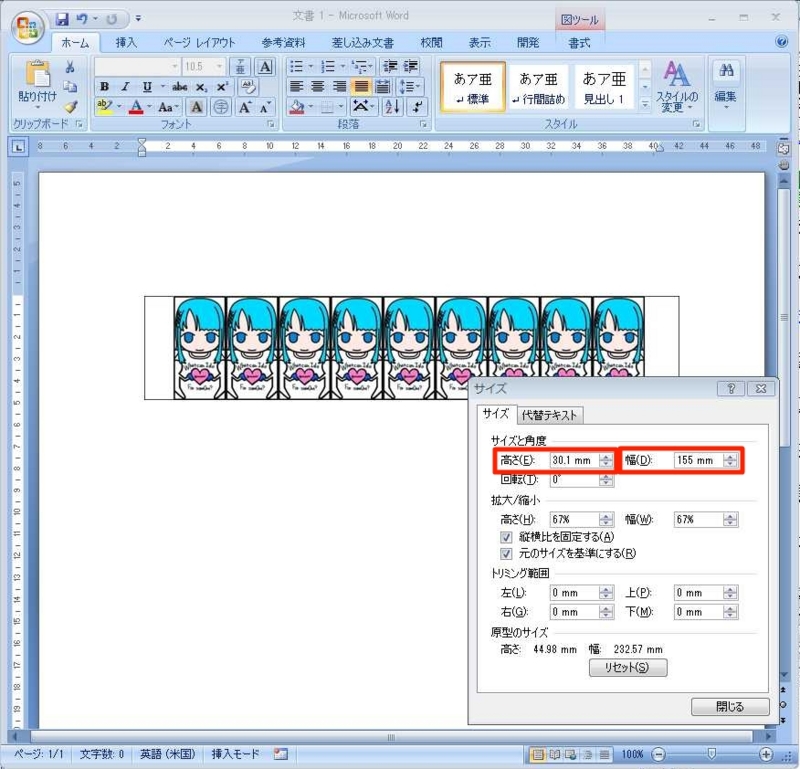Click the Shrink Font icon
This screenshot has width=800, height=769.
(265, 108)
